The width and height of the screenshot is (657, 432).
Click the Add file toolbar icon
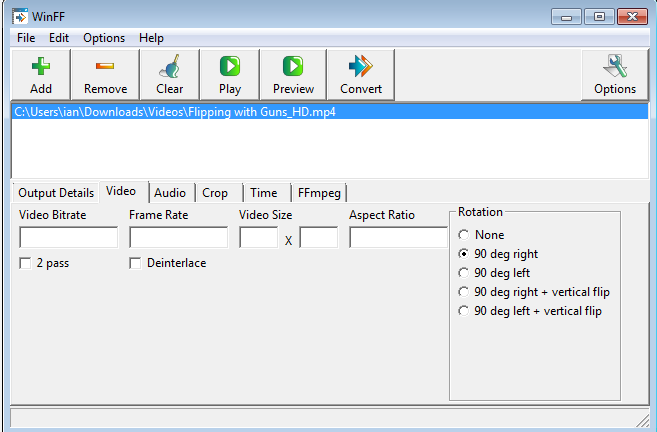click(41, 75)
